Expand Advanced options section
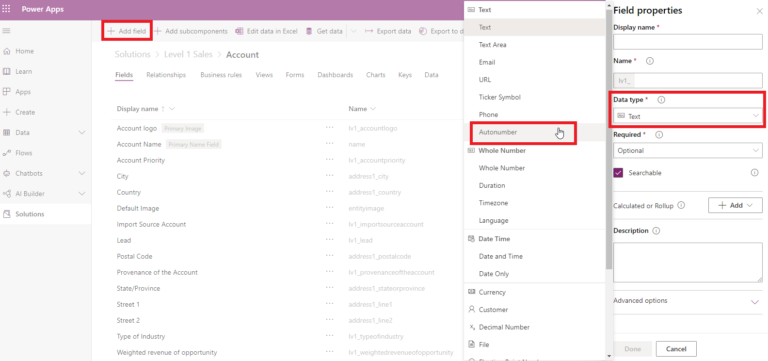Screen dimensions: 768x361 755,301
